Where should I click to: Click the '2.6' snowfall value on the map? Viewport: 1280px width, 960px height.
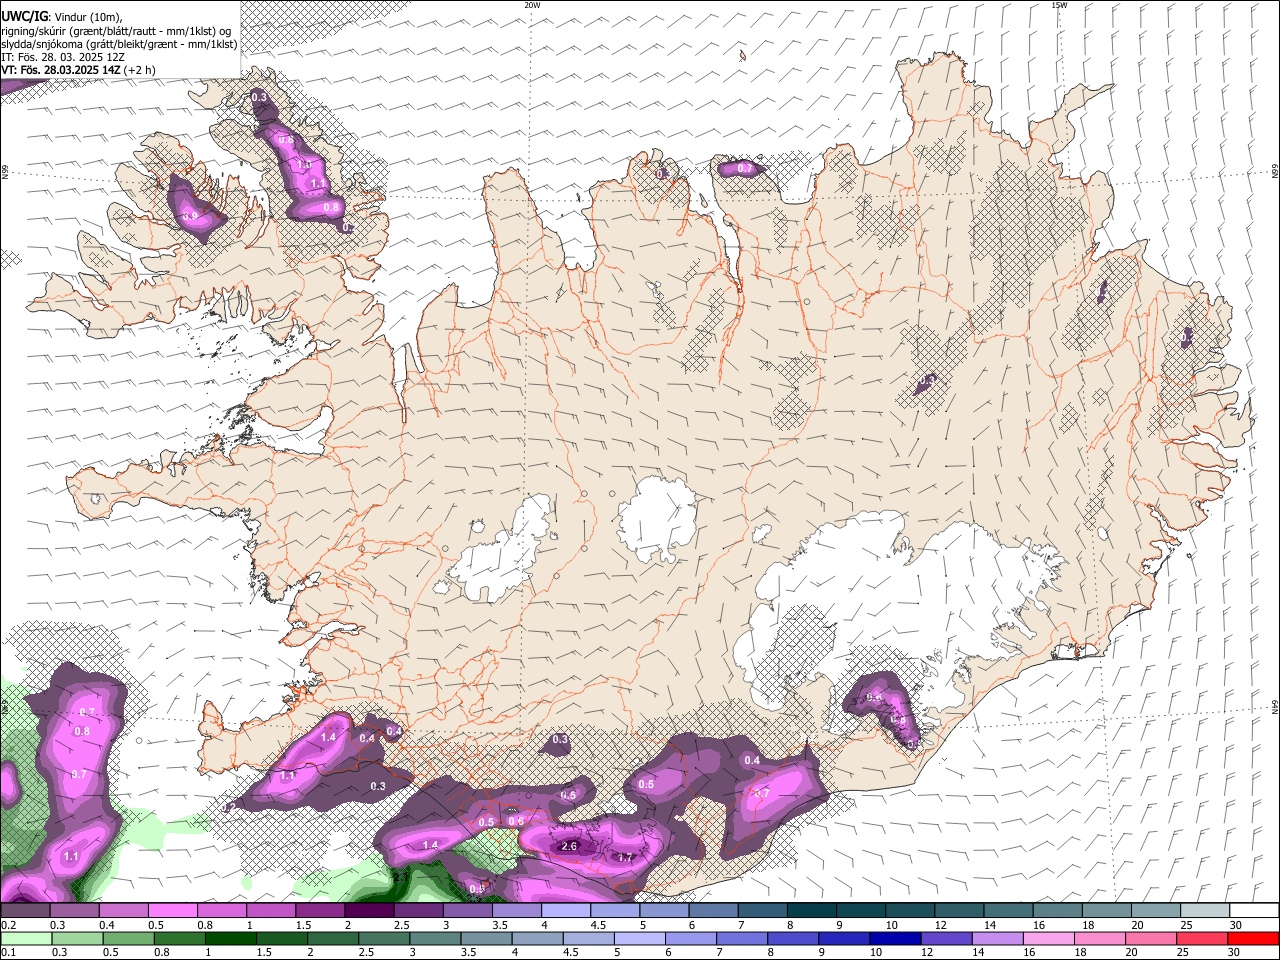(570, 846)
